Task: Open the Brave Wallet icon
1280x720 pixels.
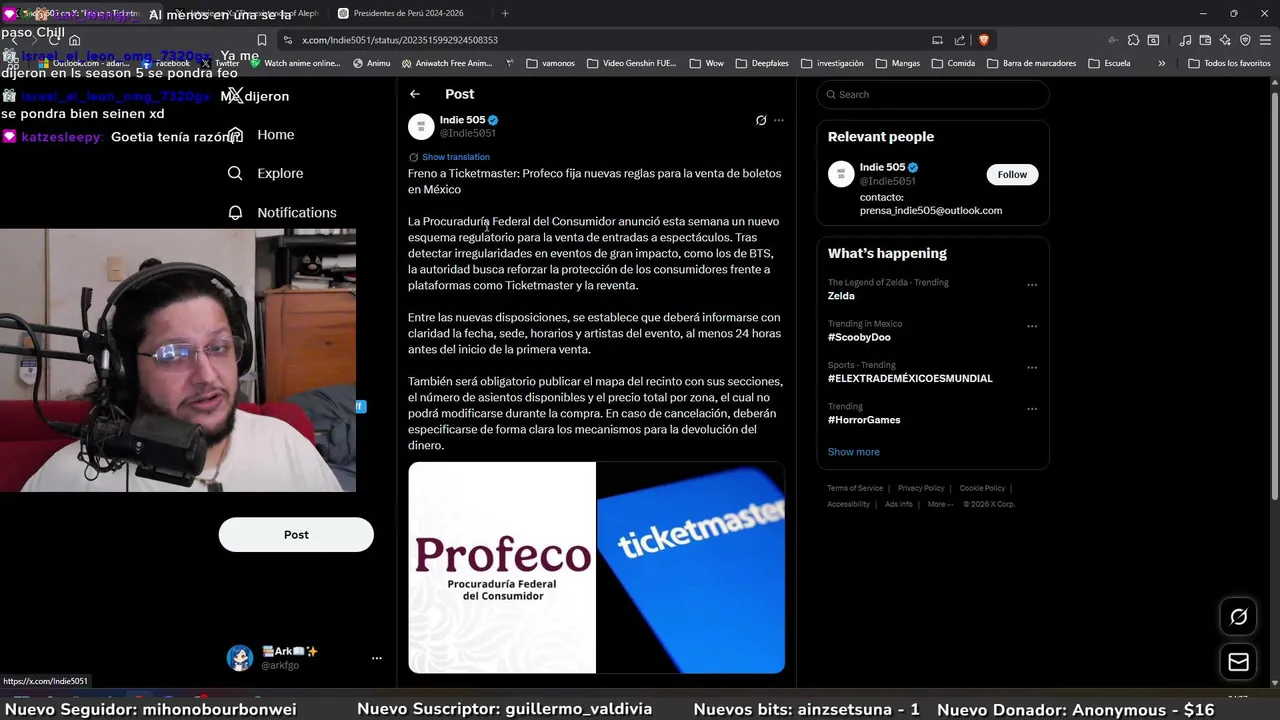Action: [x=1206, y=40]
